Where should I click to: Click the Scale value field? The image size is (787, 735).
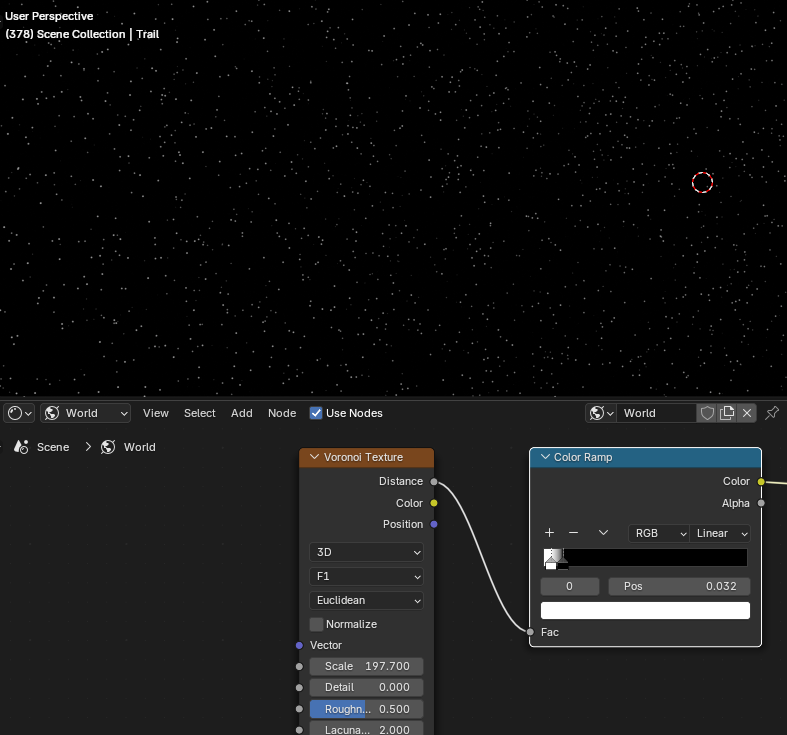click(x=366, y=666)
